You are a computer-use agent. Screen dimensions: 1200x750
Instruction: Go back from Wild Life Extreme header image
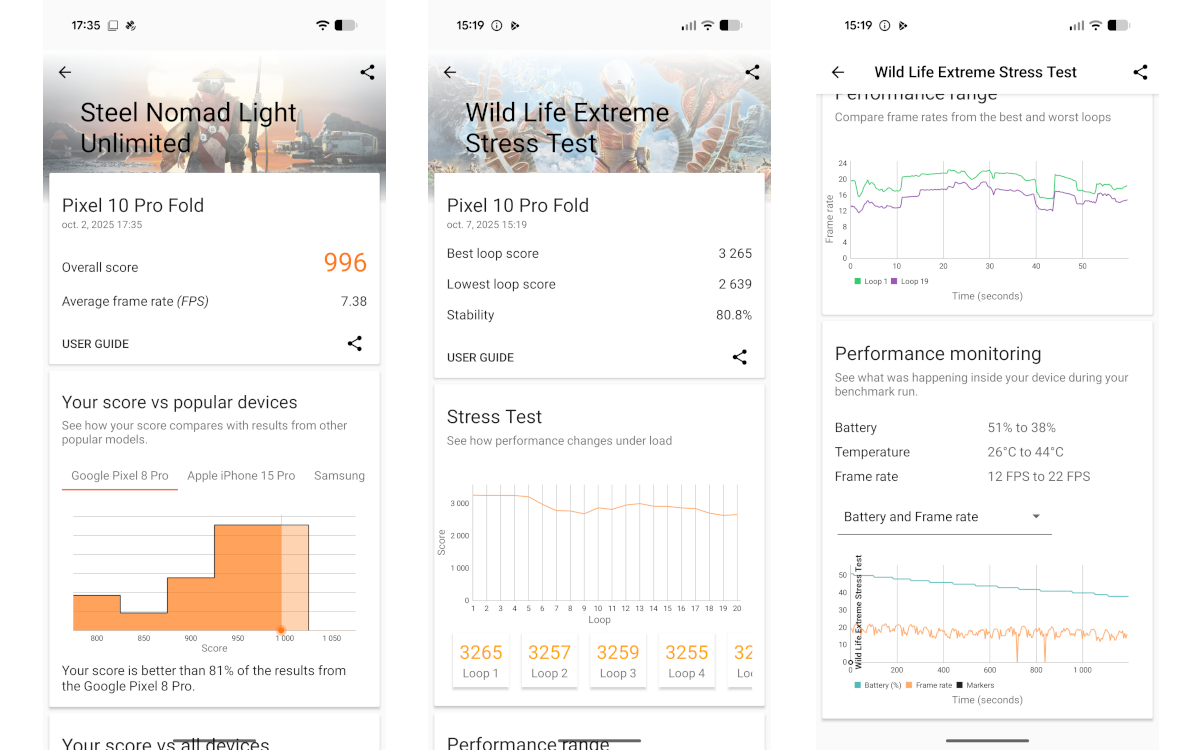pyautogui.click(x=450, y=72)
